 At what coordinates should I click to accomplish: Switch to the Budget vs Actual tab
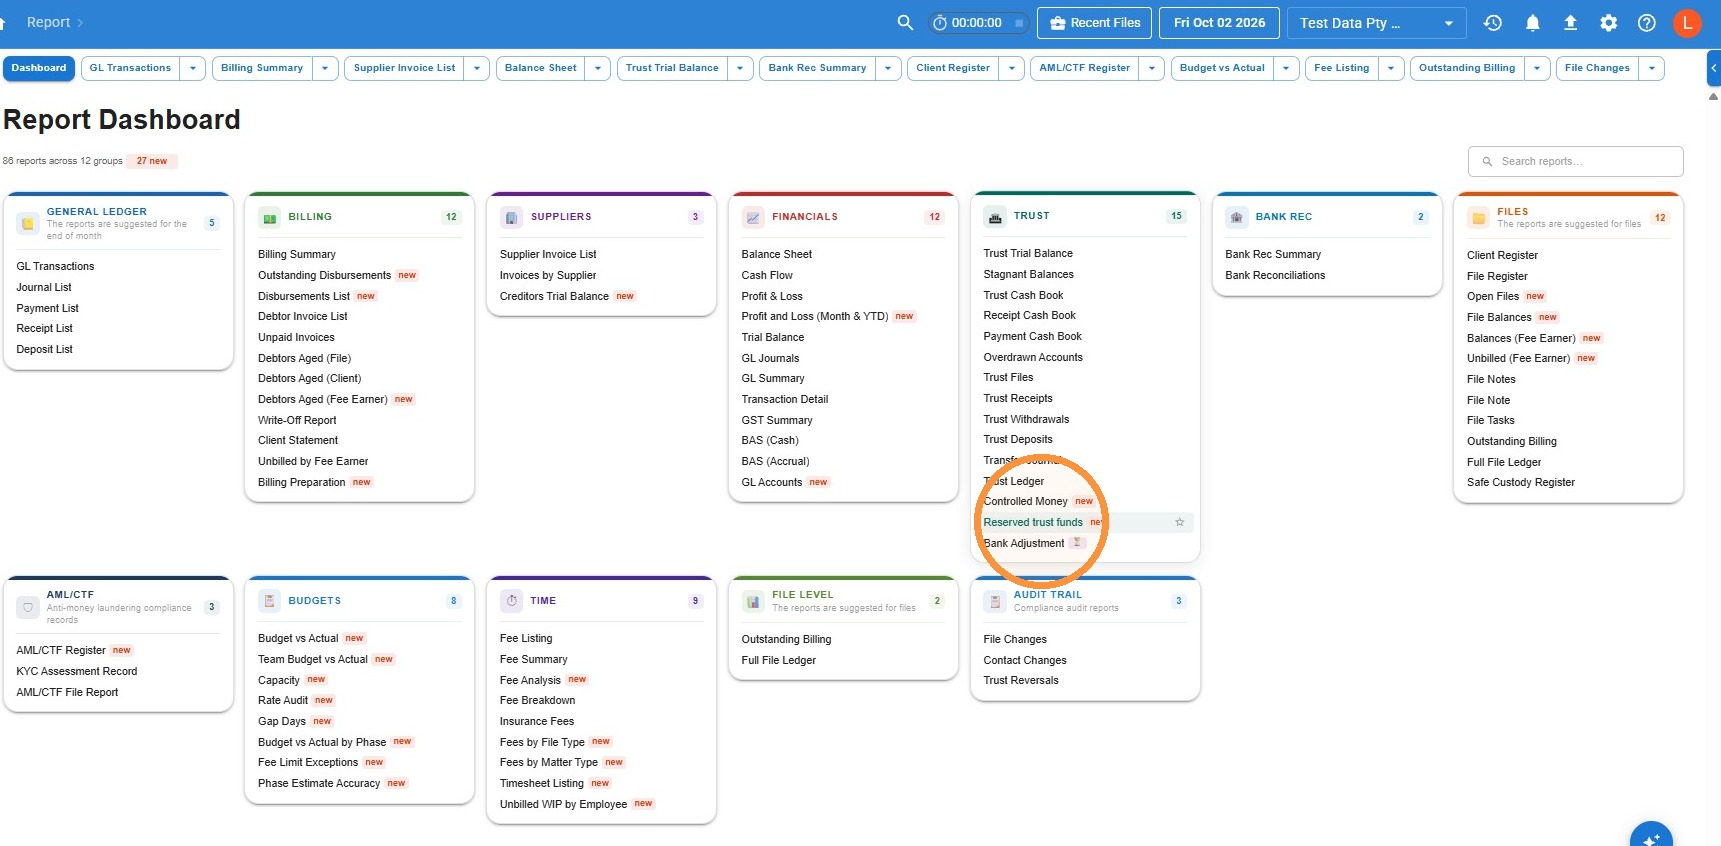pyautogui.click(x=1222, y=68)
